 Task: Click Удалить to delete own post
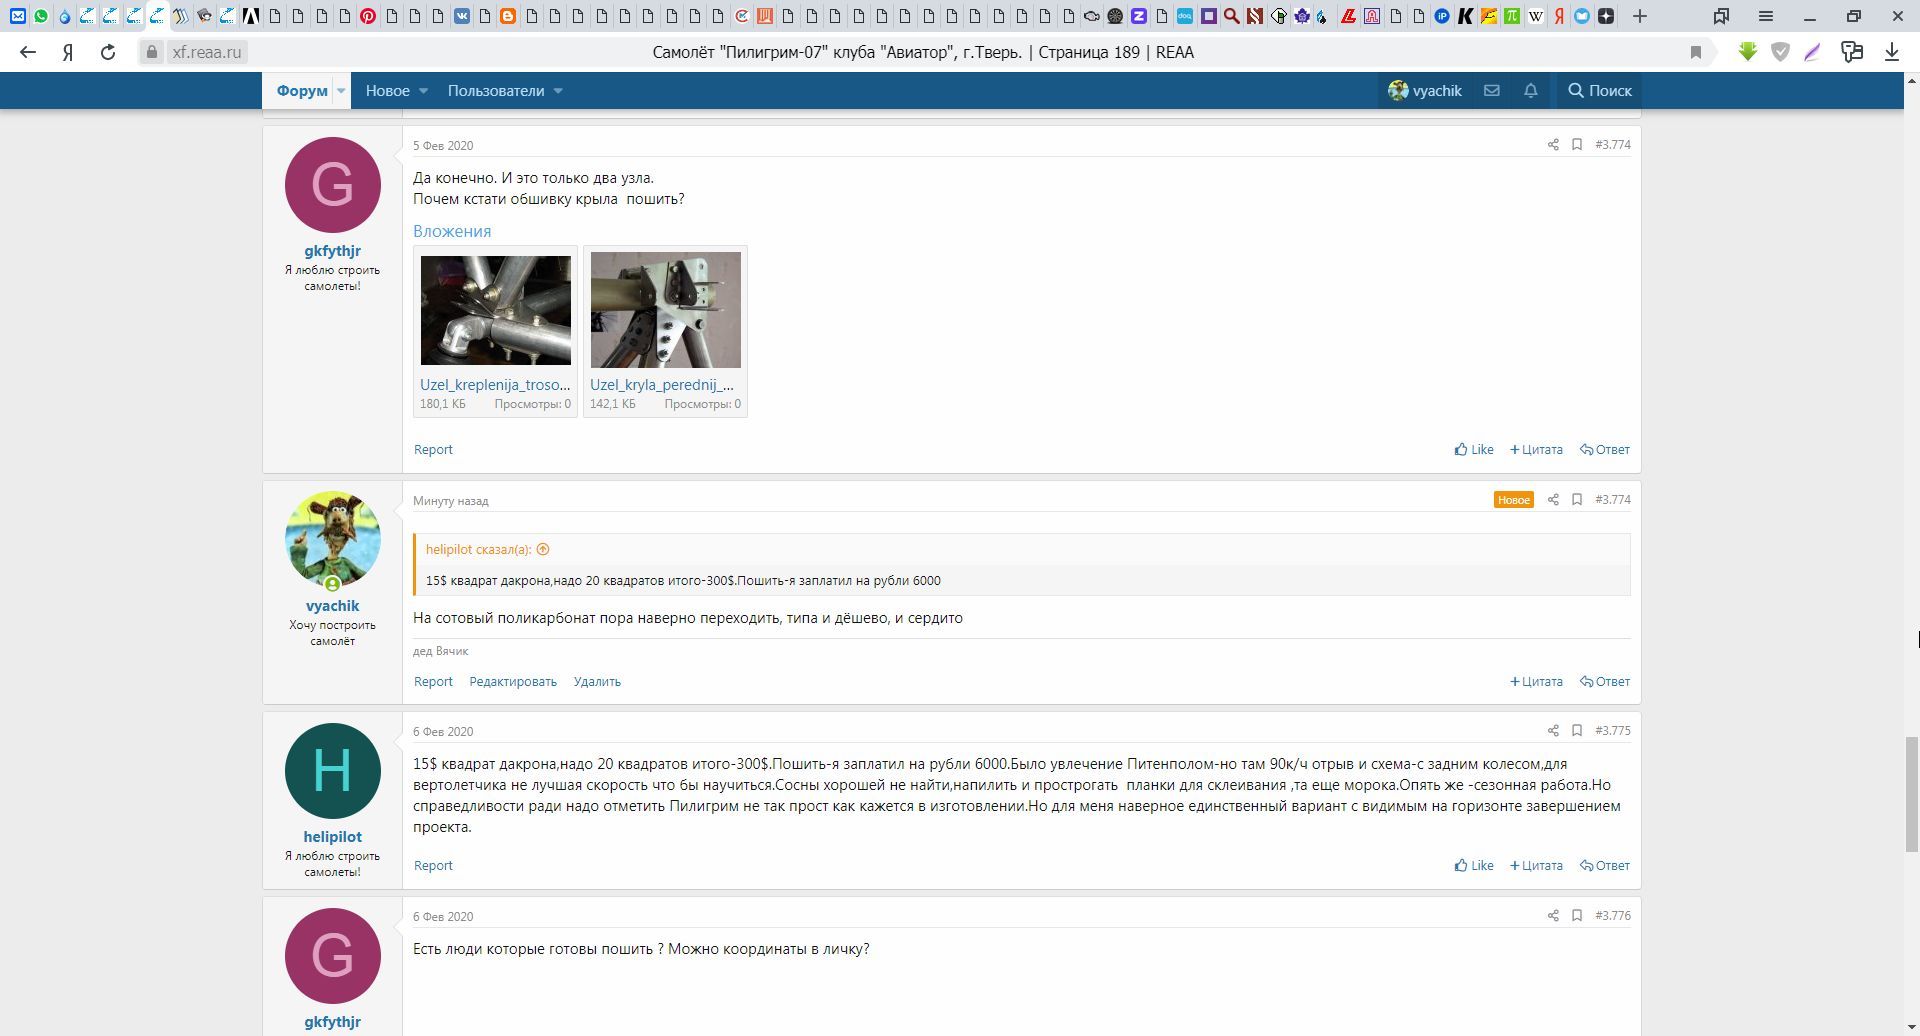(x=597, y=682)
